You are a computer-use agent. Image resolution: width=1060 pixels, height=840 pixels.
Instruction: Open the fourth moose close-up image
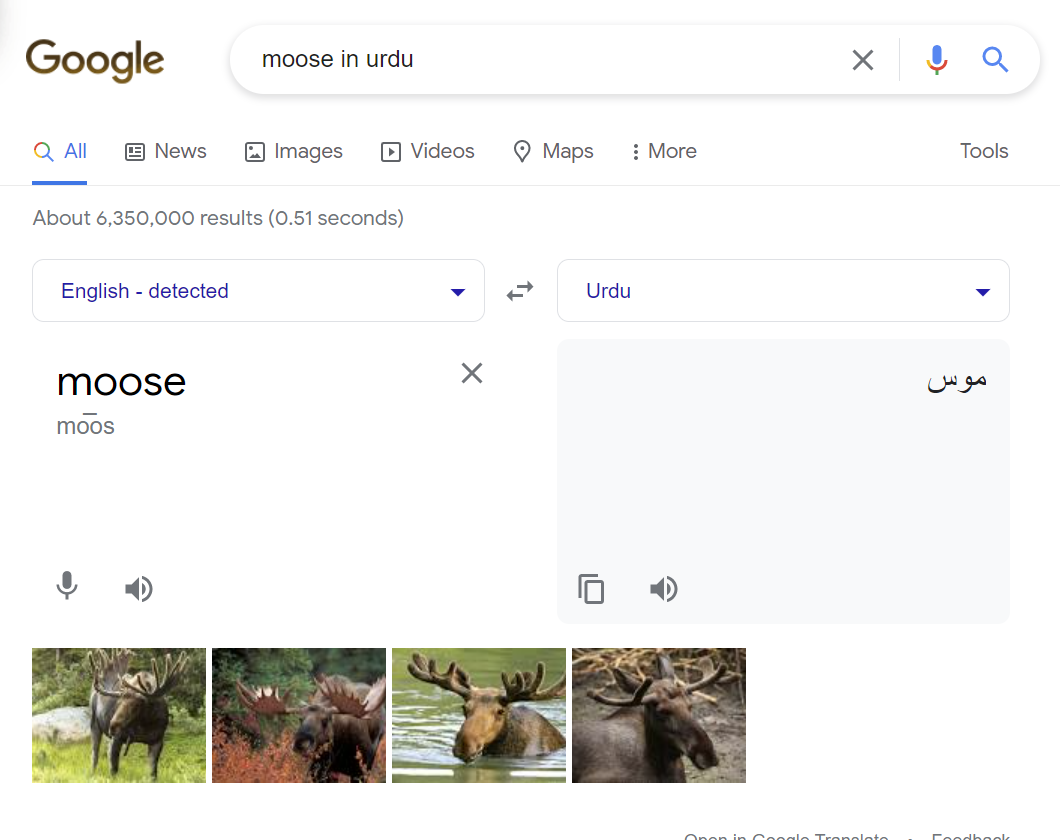(x=659, y=716)
